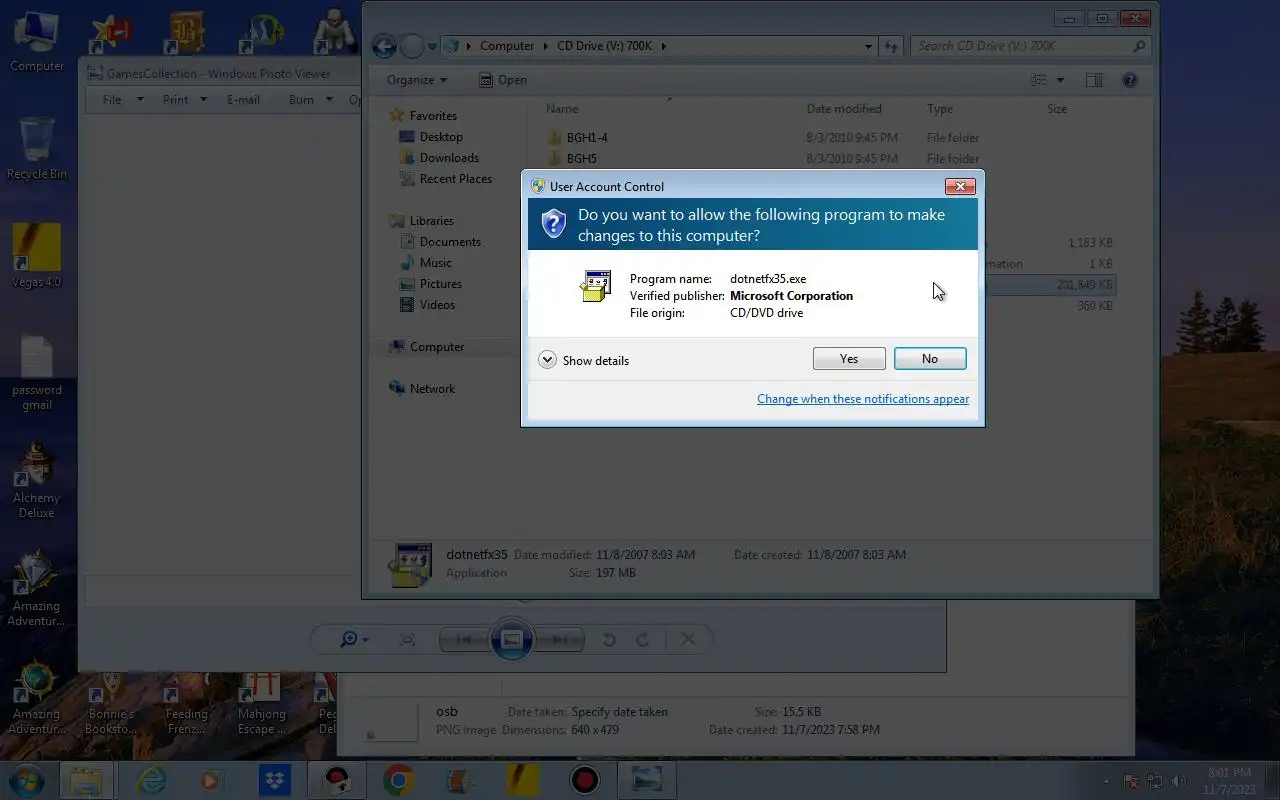
Task: Click the Computer segment in the address bar
Action: tap(507, 46)
